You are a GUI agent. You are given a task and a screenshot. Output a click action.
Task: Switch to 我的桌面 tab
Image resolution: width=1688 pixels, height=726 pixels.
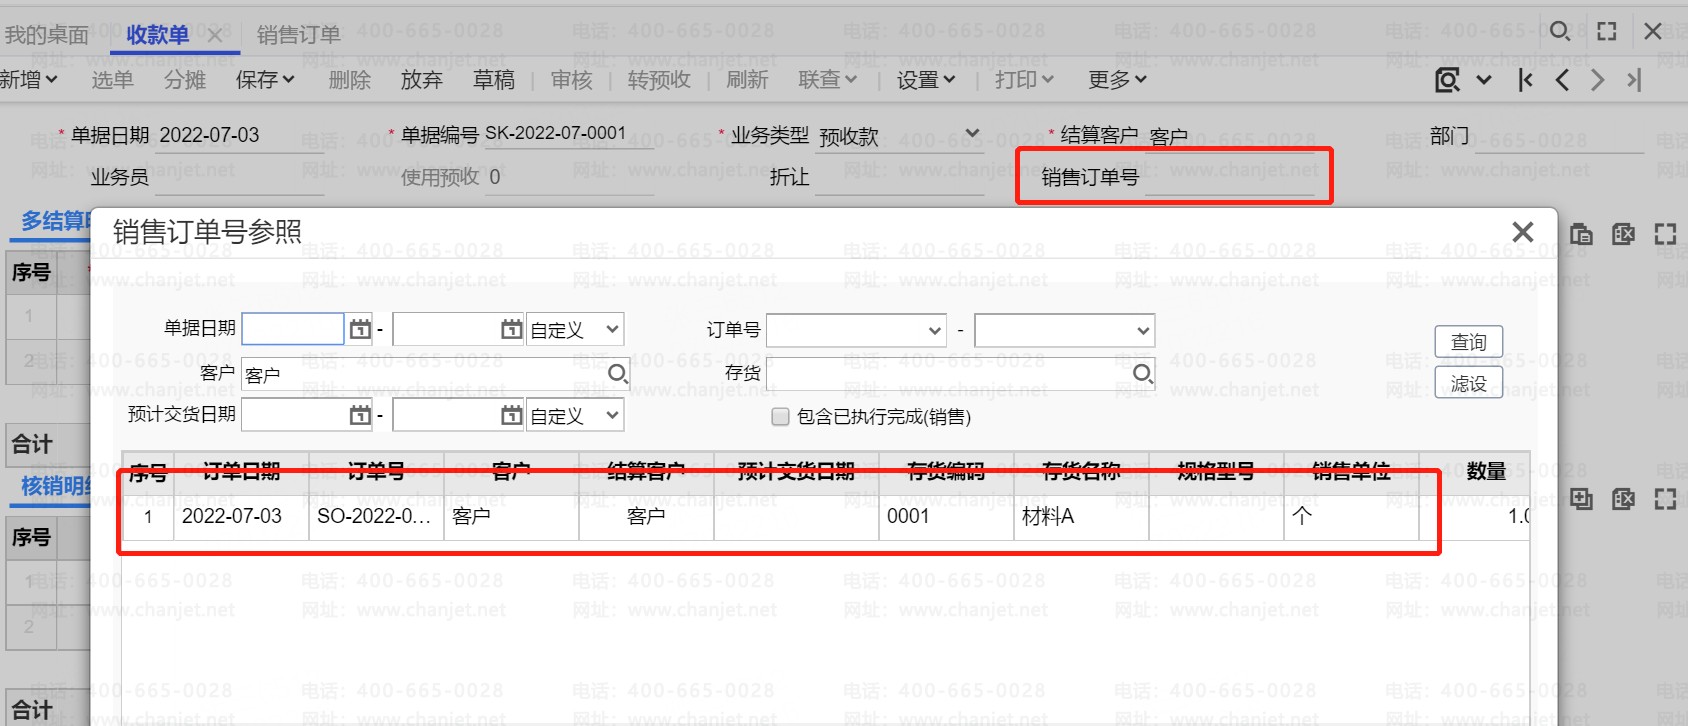click(46, 35)
